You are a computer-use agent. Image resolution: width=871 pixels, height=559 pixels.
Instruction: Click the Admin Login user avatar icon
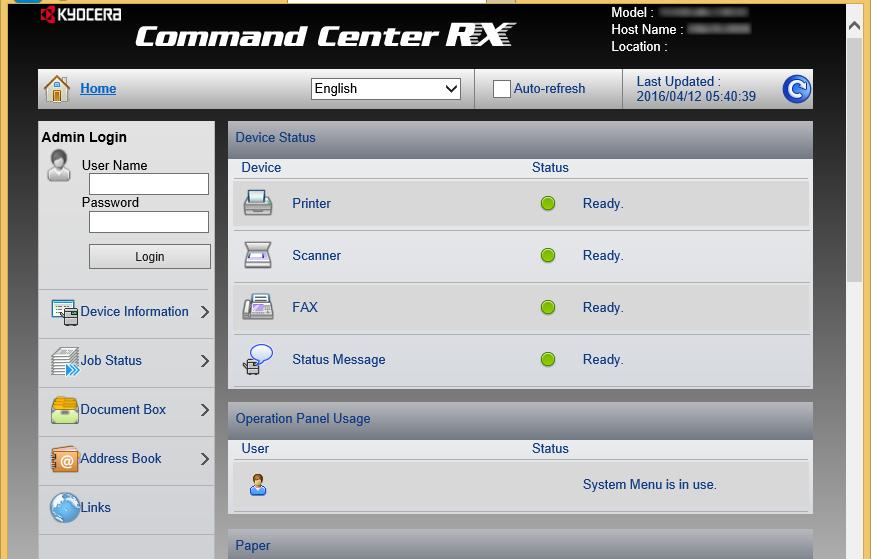click(59, 166)
